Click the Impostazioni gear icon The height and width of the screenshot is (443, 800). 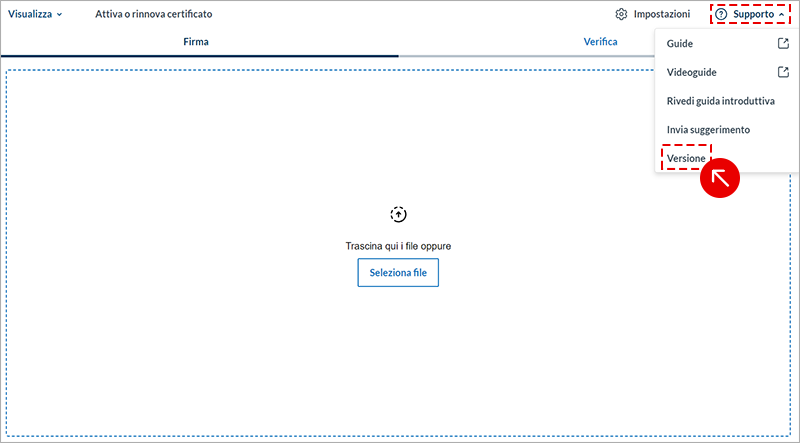click(621, 15)
